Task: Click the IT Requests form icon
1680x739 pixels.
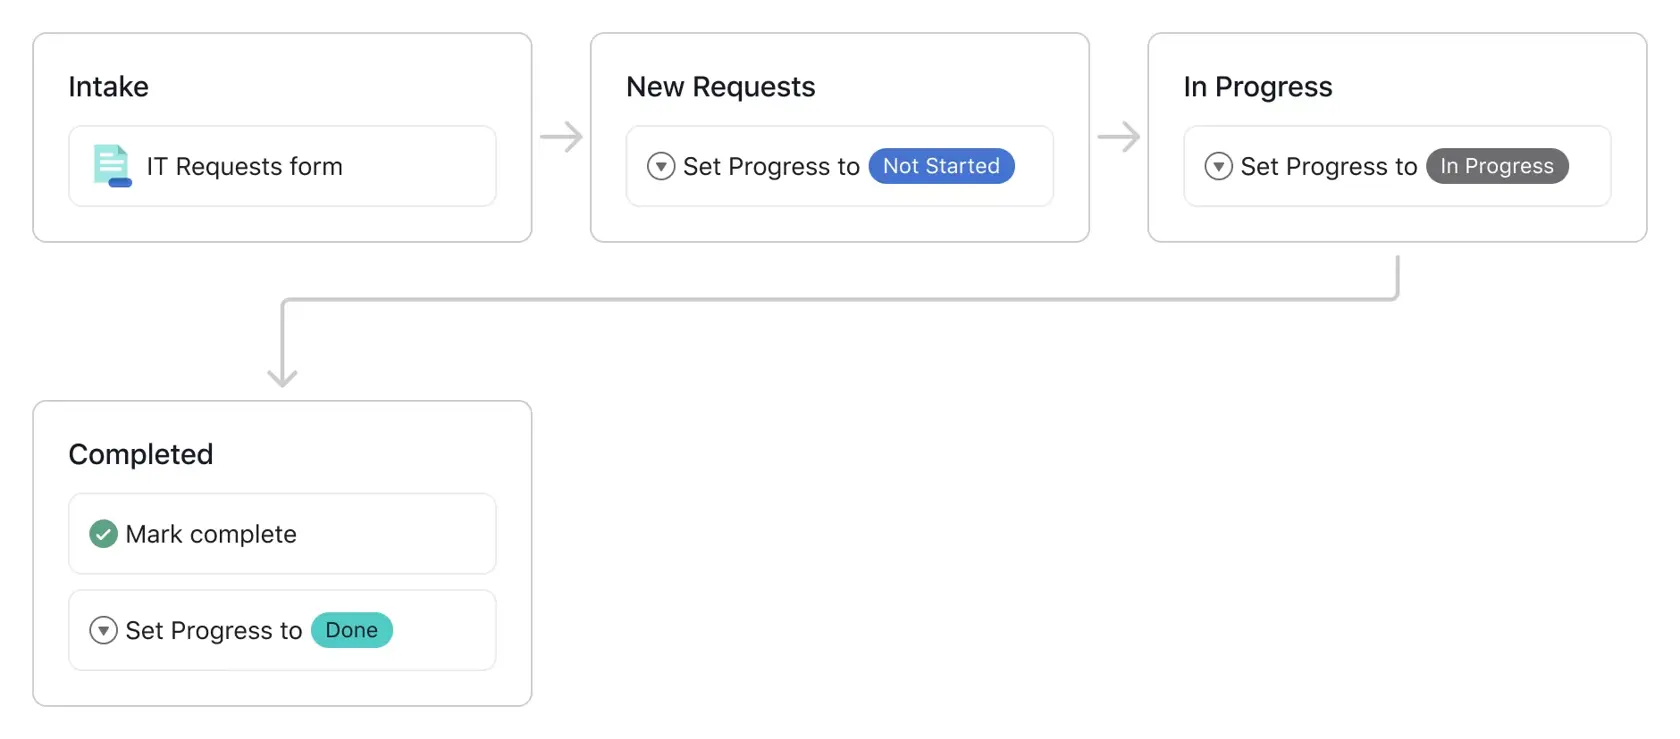Action: pyautogui.click(x=110, y=166)
